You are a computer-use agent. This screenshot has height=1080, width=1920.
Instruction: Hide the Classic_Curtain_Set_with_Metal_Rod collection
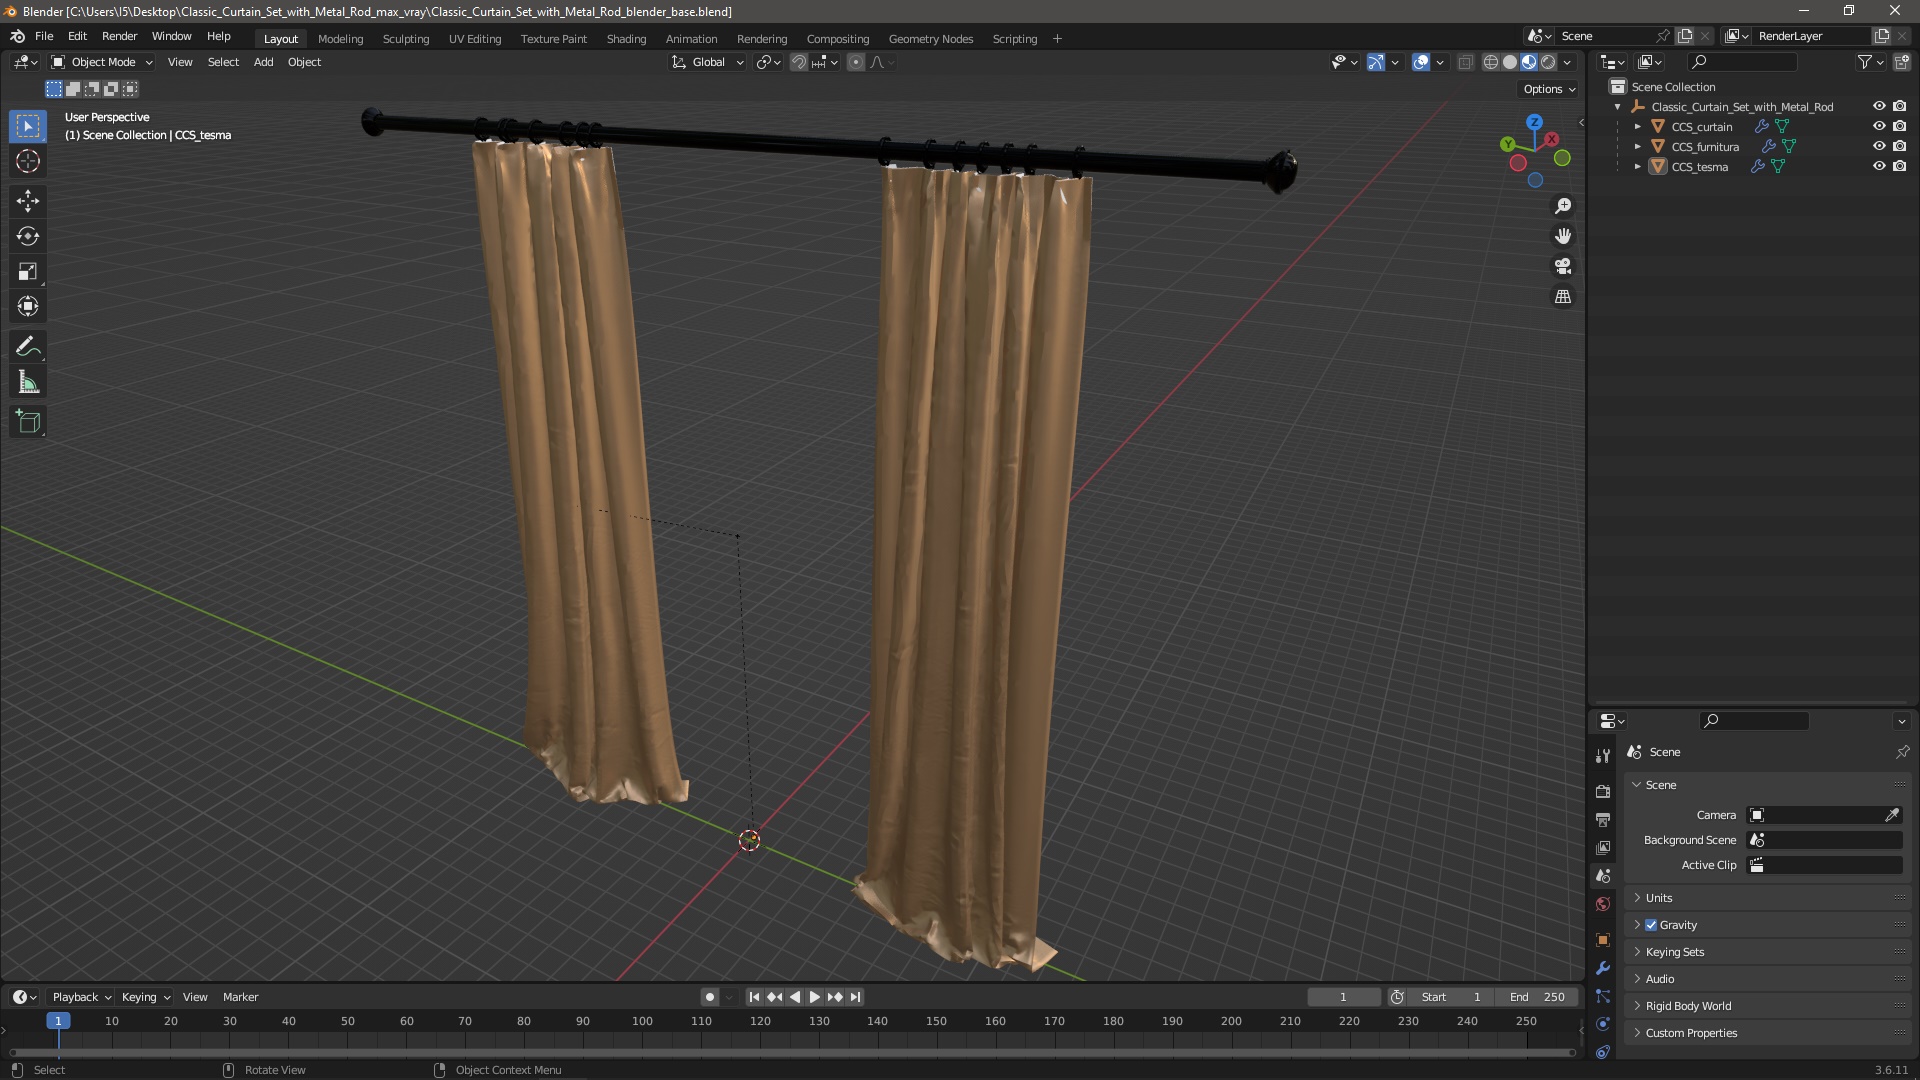tap(1879, 106)
